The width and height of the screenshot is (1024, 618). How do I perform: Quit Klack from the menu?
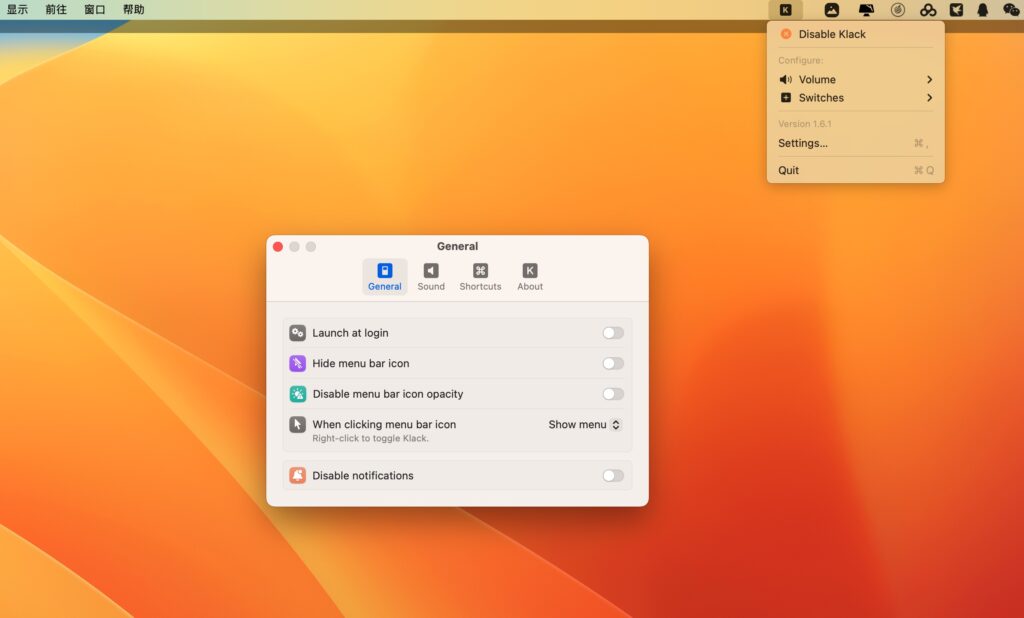pos(787,170)
